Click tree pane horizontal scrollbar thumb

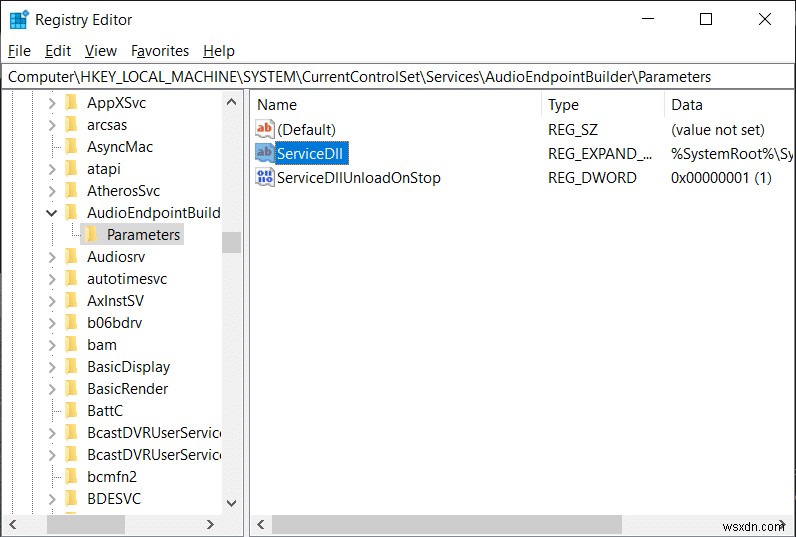click(86, 524)
